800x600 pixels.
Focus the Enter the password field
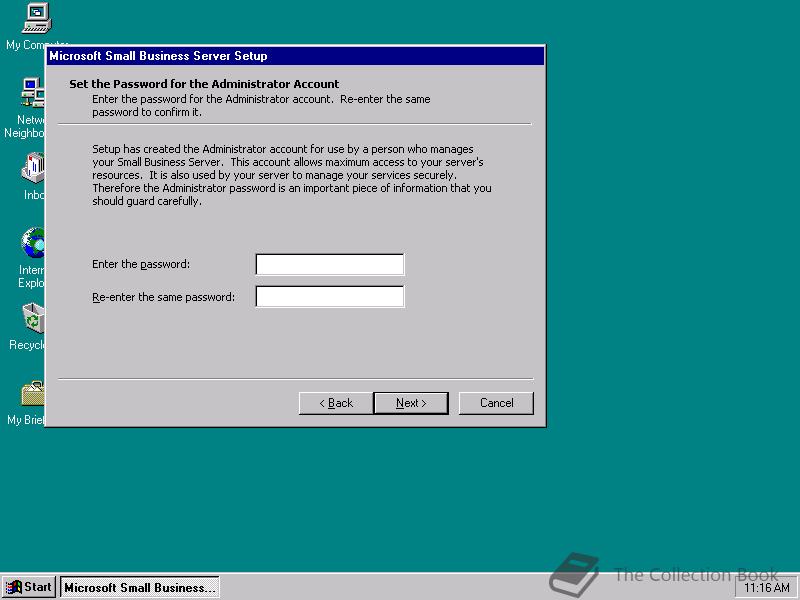tap(330, 264)
